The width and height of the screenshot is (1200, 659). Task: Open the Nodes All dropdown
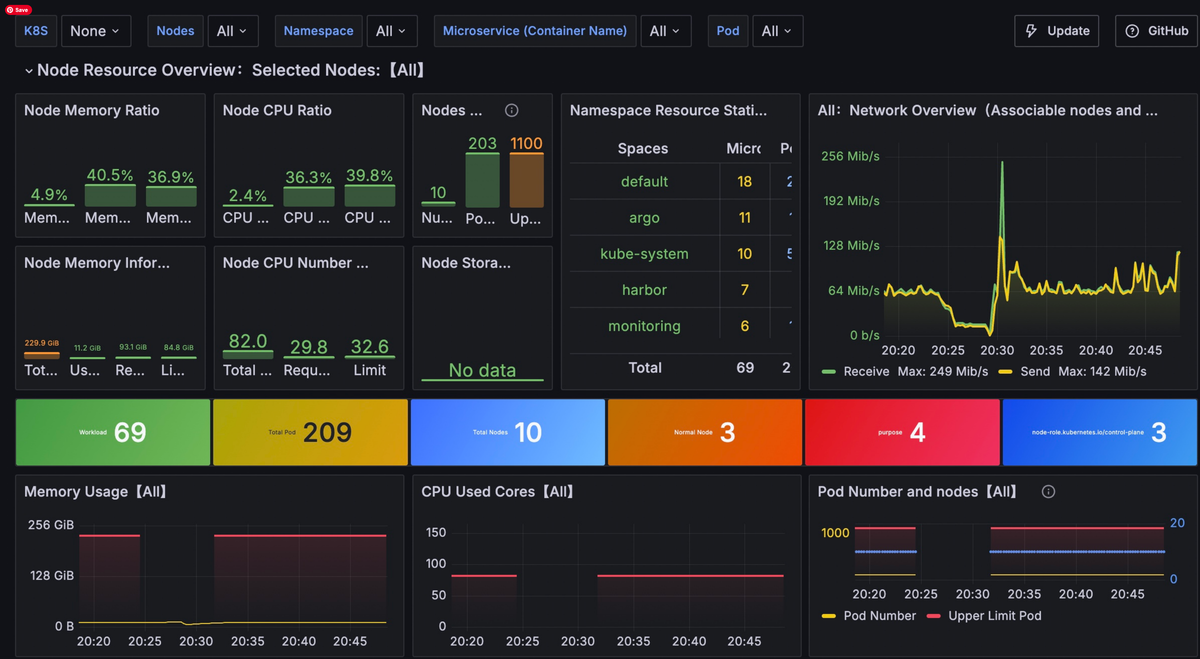pyautogui.click(x=233, y=31)
